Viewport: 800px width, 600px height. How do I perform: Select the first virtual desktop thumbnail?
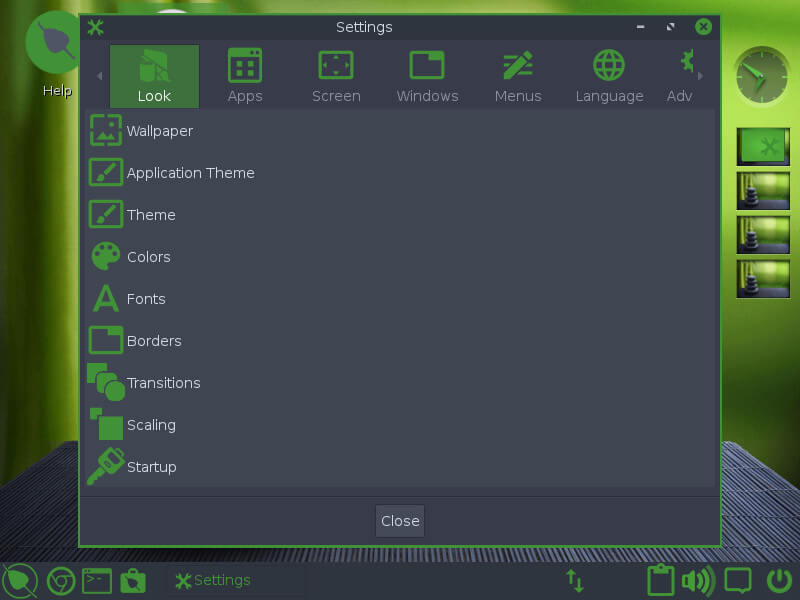click(763, 147)
